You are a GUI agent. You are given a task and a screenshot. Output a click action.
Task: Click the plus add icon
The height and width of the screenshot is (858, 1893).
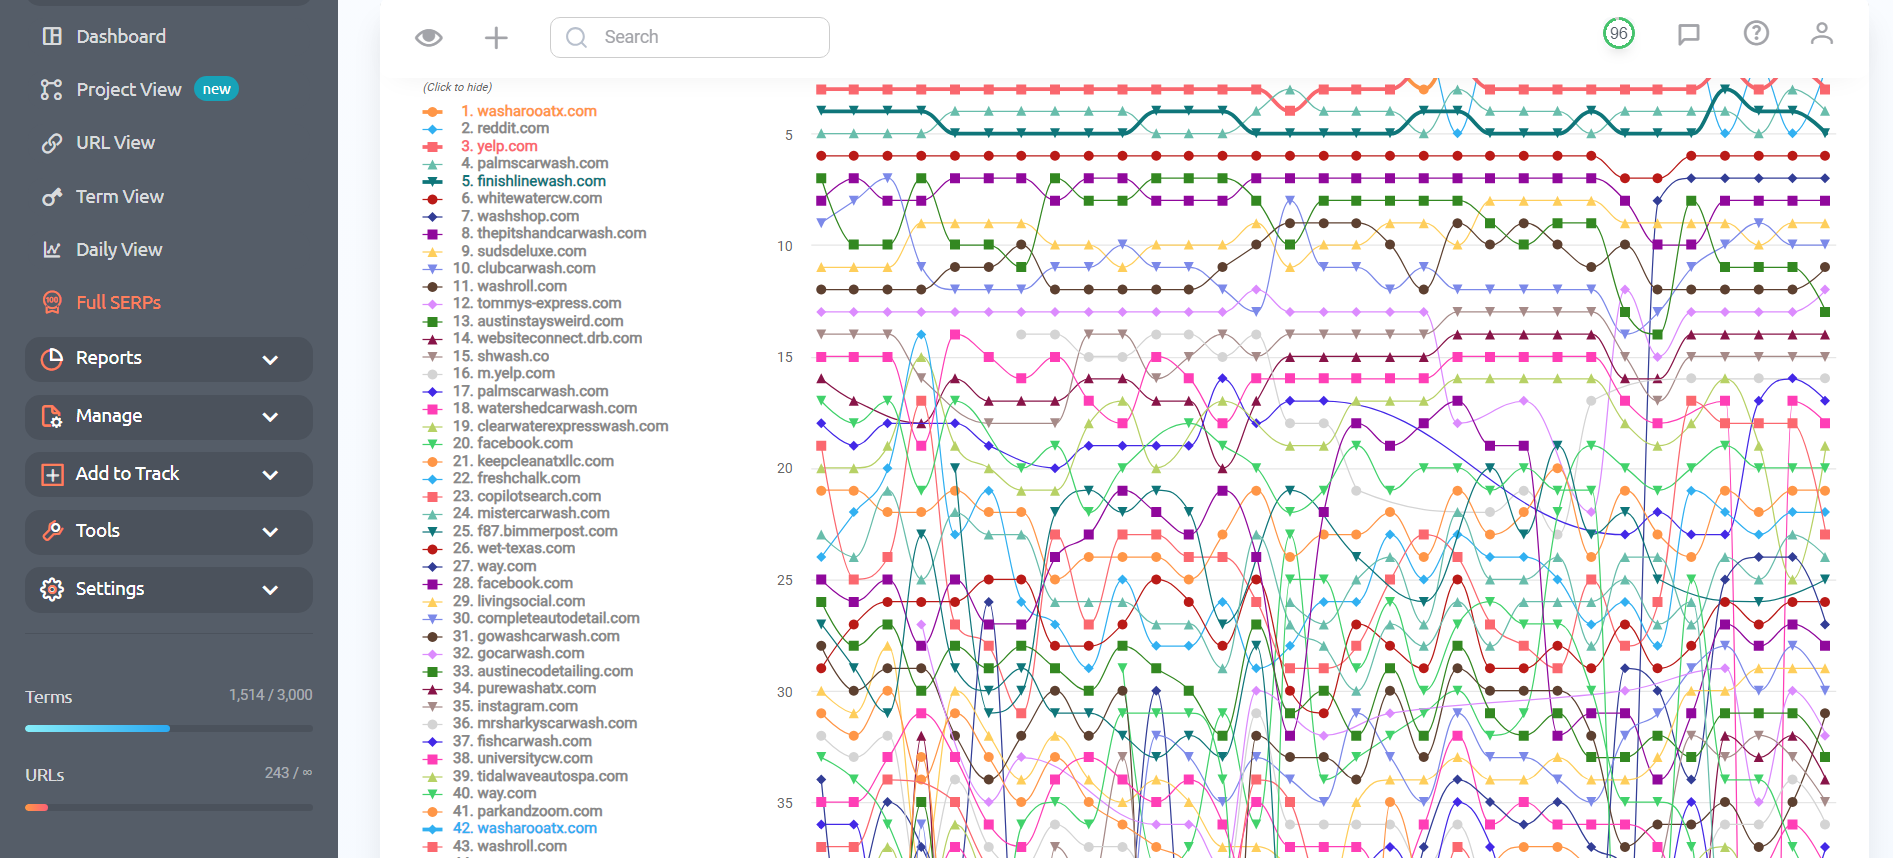(496, 37)
